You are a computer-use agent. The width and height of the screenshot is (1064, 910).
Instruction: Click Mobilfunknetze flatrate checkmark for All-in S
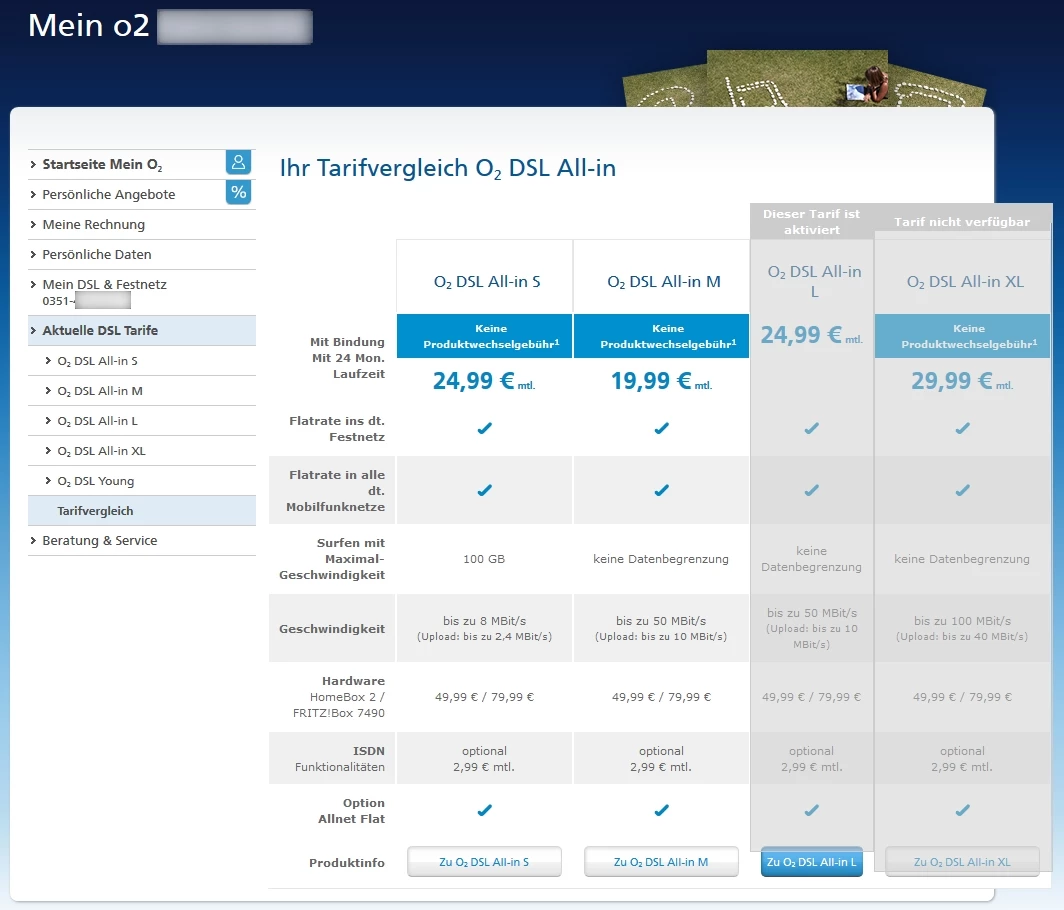click(x=484, y=490)
